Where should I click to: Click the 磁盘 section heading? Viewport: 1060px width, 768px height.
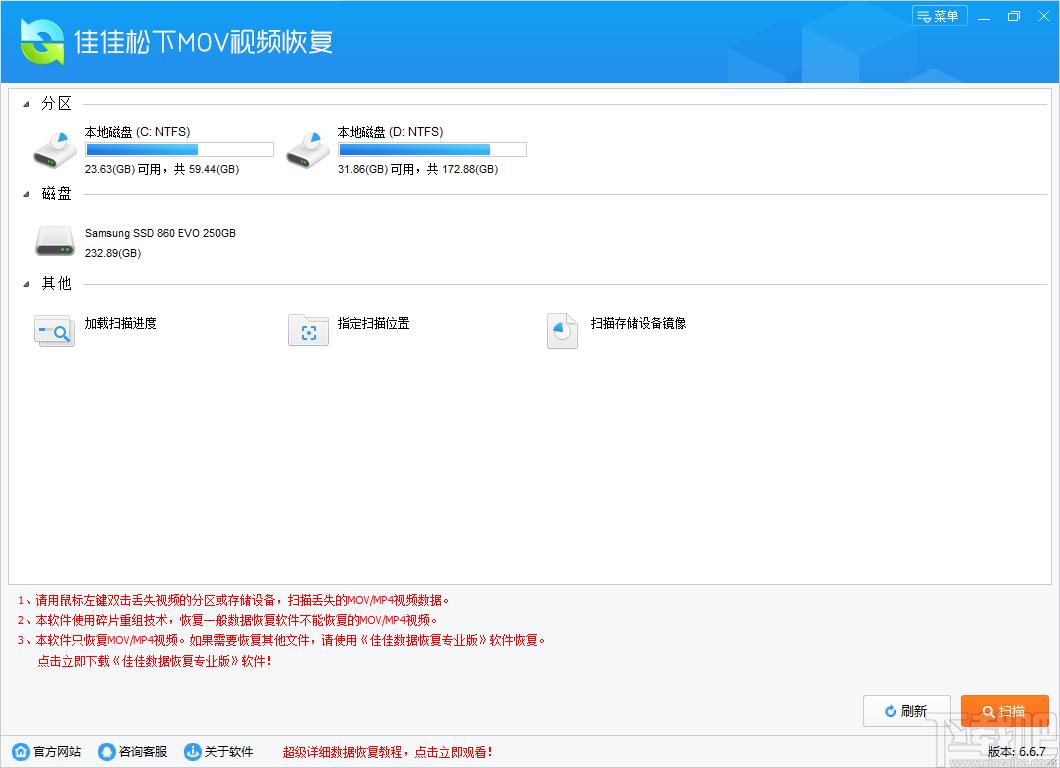point(56,194)
